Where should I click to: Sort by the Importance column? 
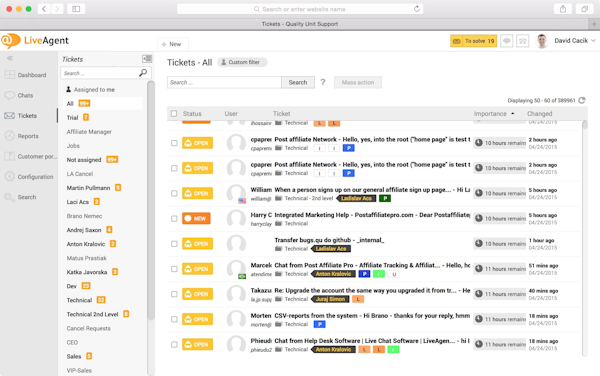pyautogui.click(x=494, y=114)
